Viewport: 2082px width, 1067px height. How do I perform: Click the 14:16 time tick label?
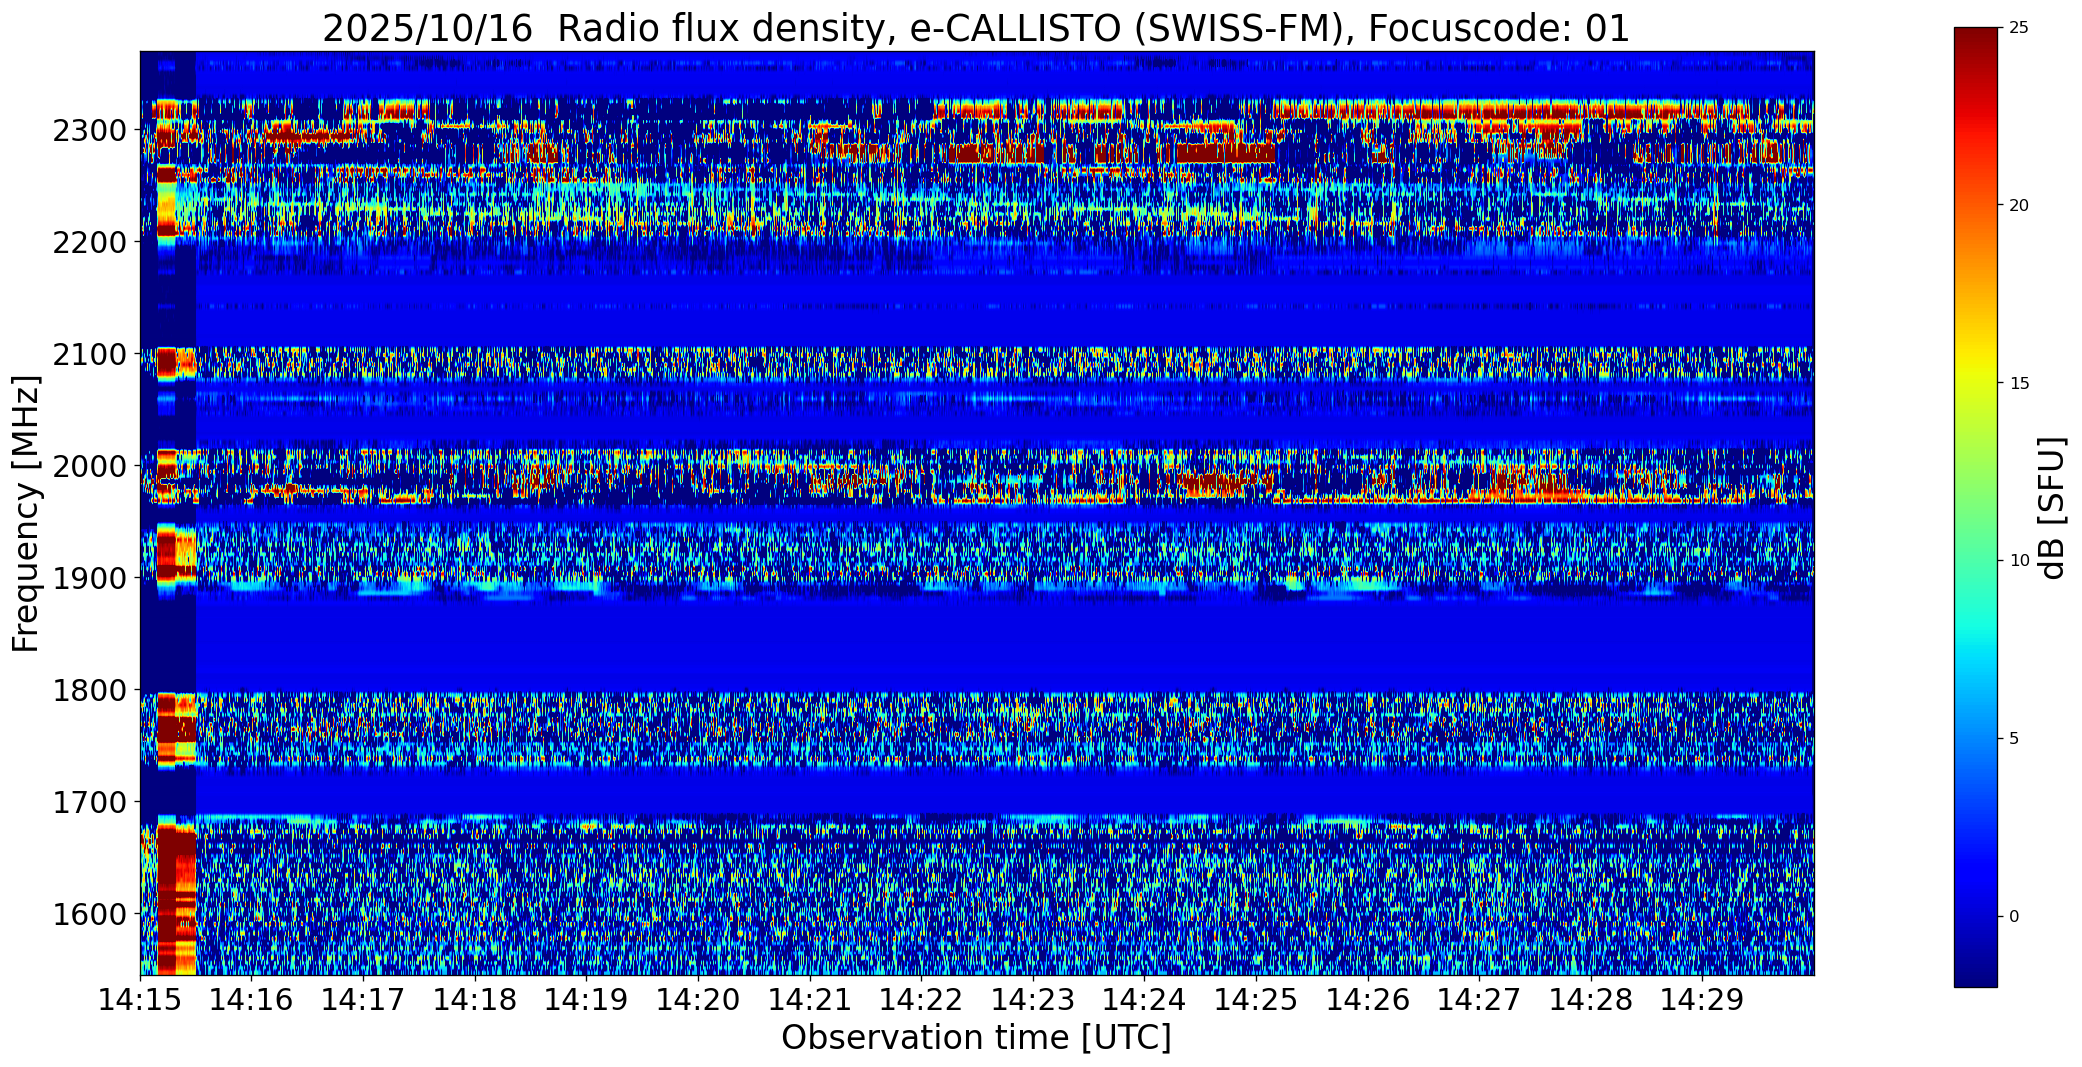[x=252, y=999]
